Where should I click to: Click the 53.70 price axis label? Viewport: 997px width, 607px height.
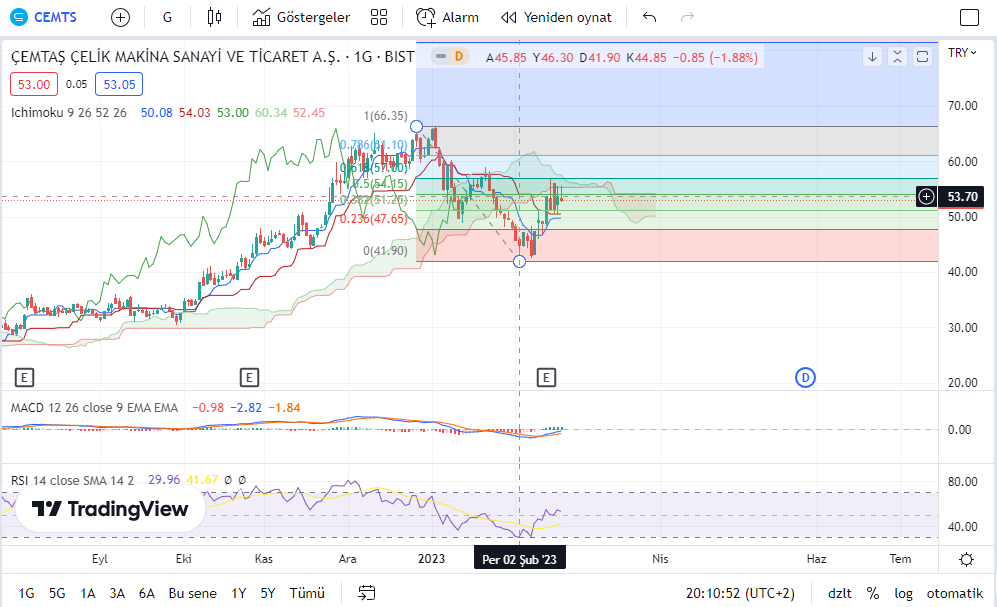tap(962, 197)
